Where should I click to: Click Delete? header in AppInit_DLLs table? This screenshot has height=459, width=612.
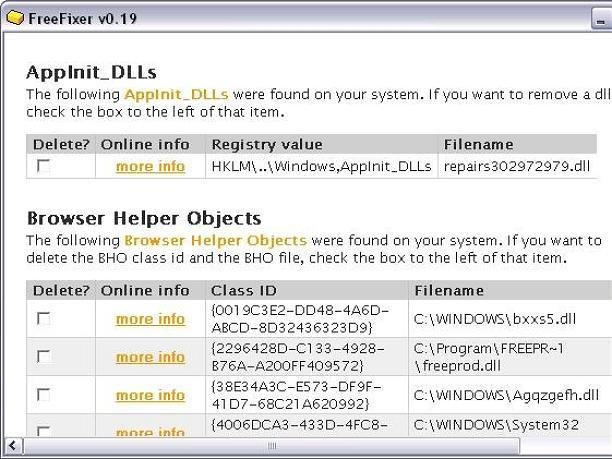tap(61, 144)
